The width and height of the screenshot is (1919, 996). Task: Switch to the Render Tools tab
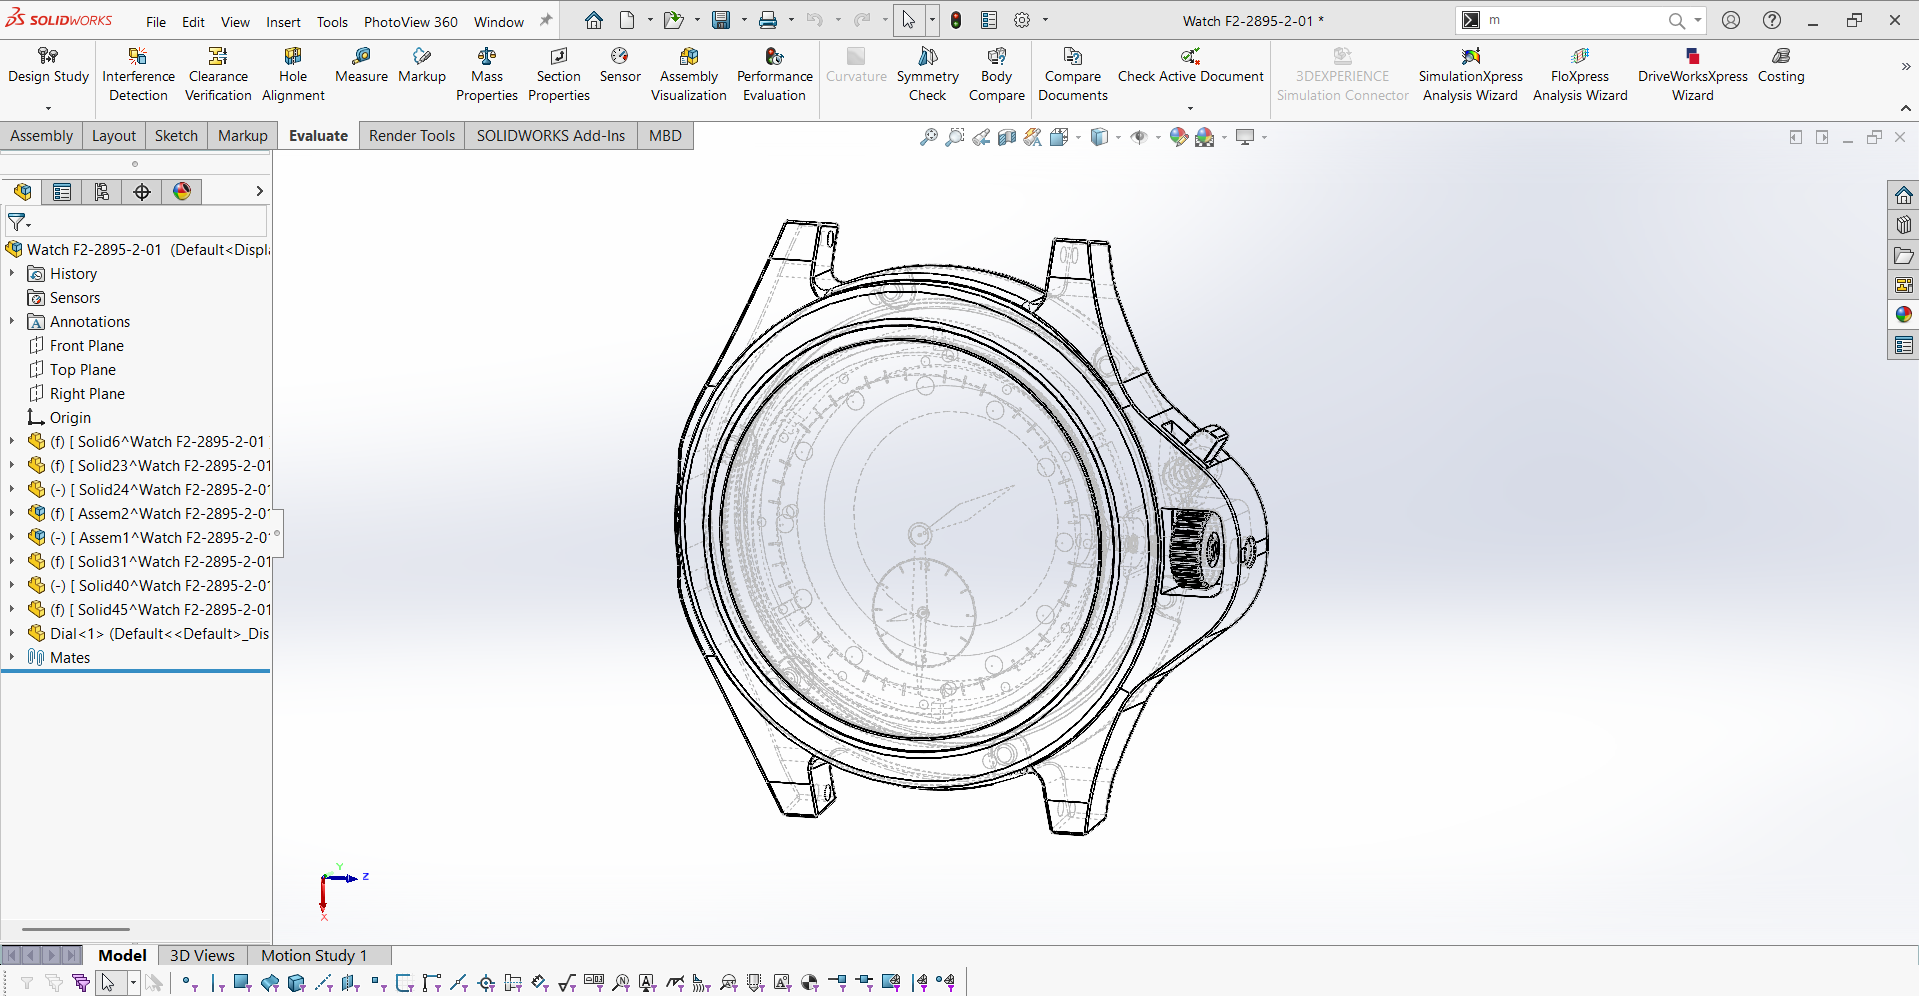pos(411,136)
